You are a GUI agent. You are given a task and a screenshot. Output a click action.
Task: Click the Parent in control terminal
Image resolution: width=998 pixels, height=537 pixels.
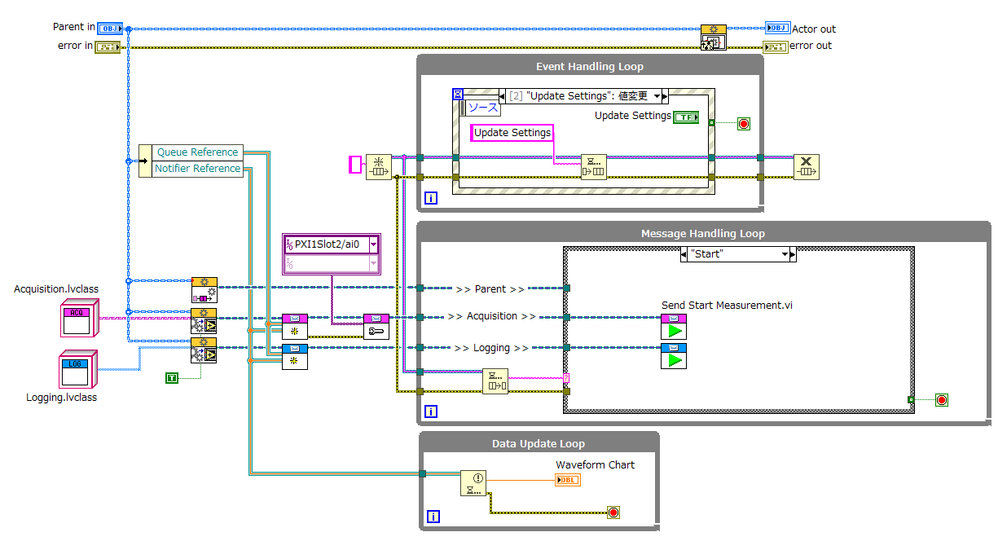(x=110, y=28)
